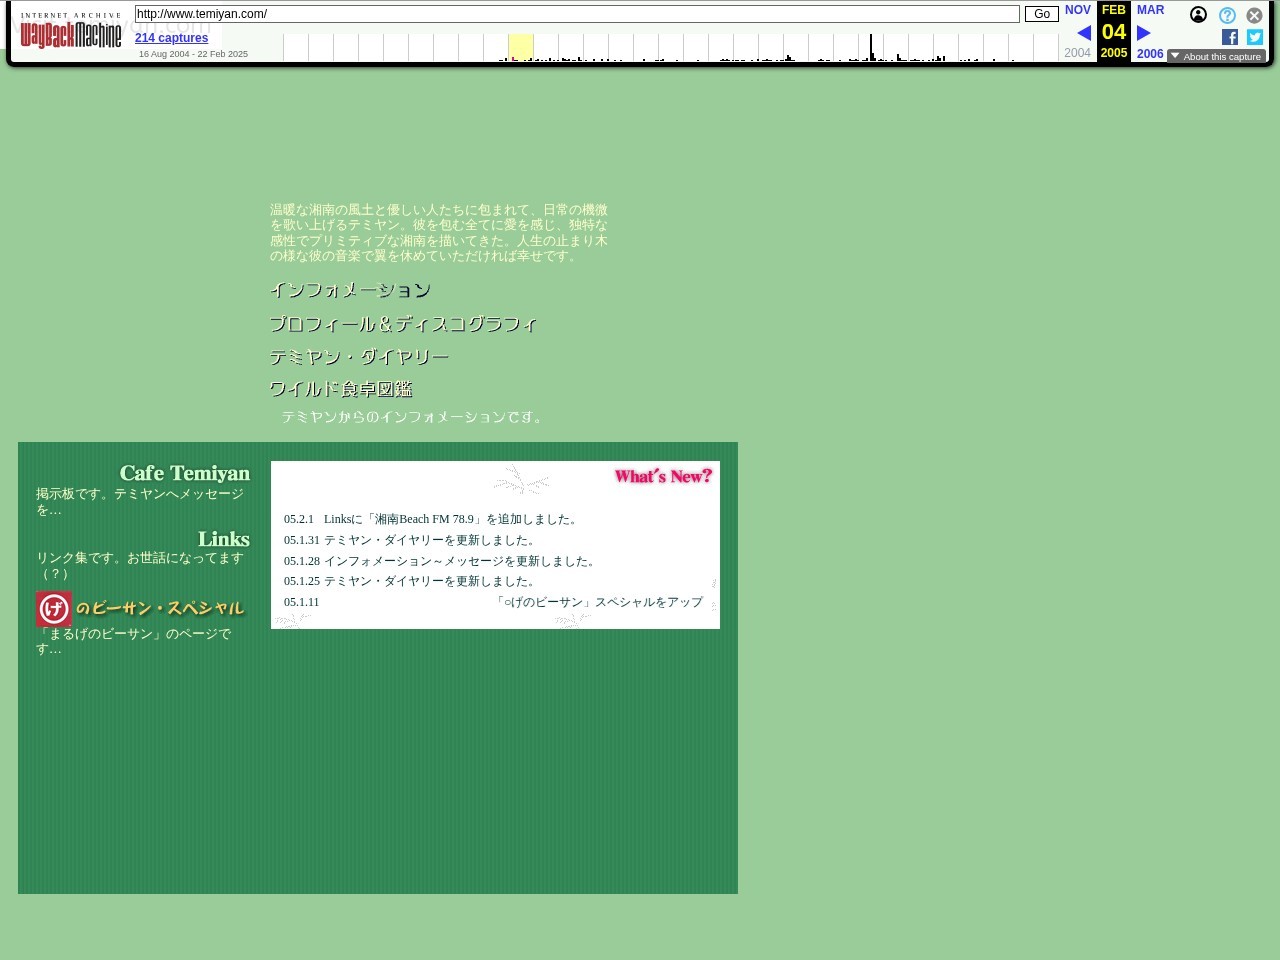Expand About this capture

(1216, 57)
